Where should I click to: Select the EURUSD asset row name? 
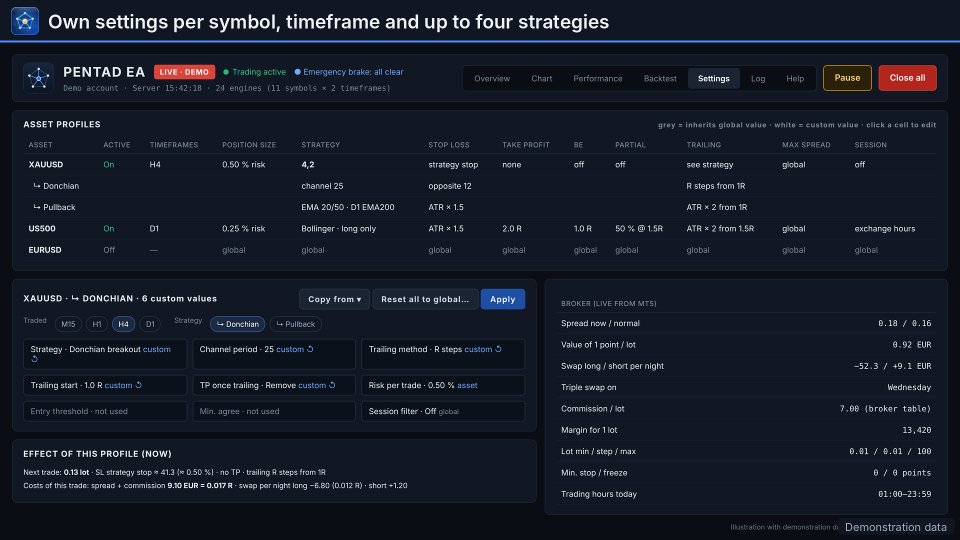45,250
